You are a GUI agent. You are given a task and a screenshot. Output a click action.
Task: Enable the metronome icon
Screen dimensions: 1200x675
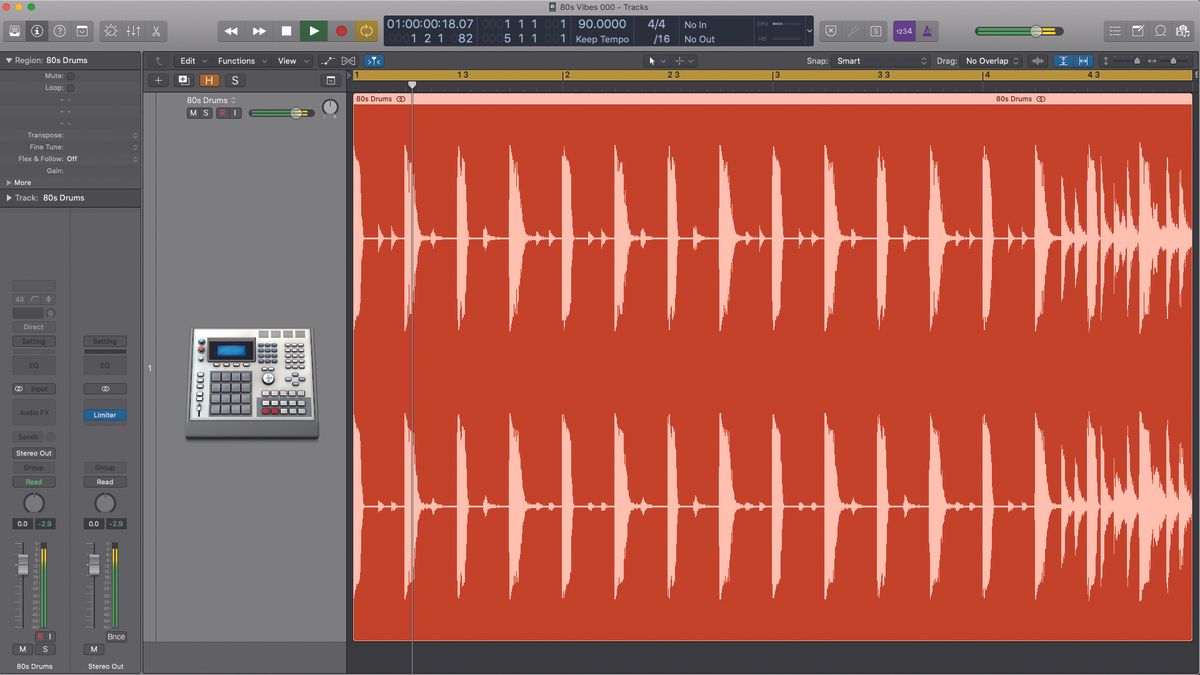pyautogui.click(x=926, y=31)
